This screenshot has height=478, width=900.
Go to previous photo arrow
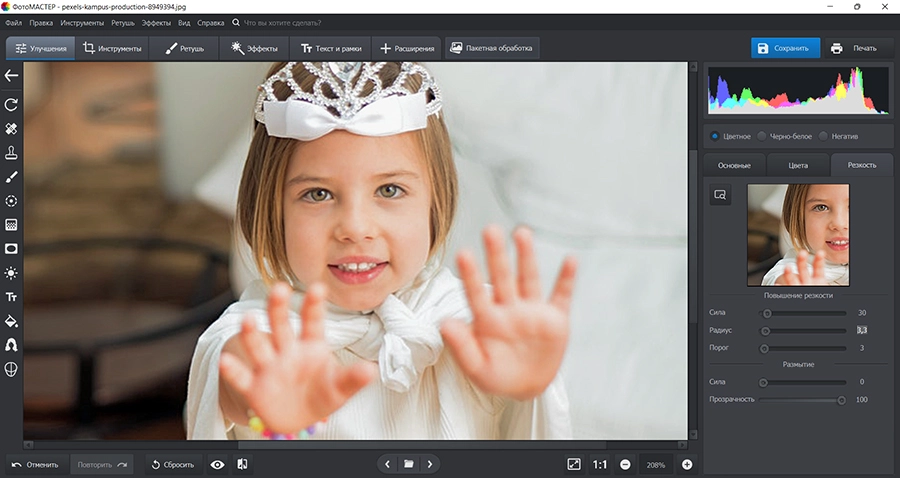pos(387,464)
